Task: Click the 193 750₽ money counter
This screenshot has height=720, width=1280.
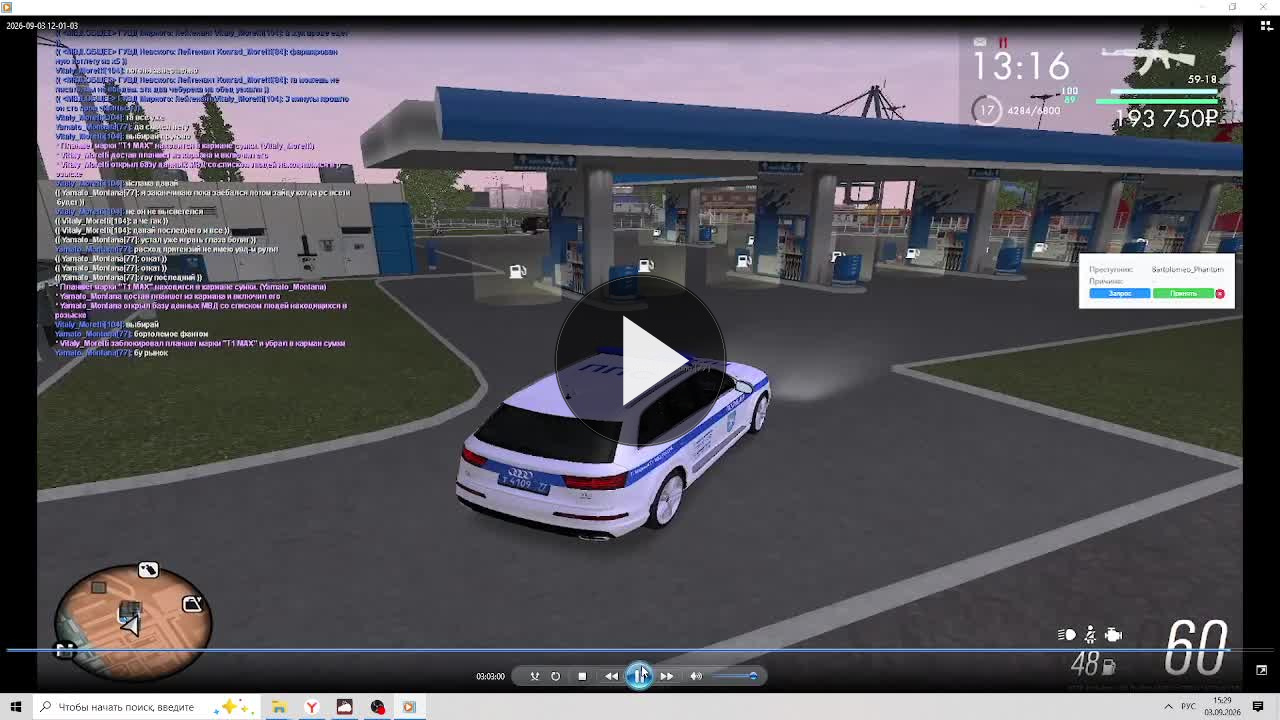Action: tap(1166, 118)
